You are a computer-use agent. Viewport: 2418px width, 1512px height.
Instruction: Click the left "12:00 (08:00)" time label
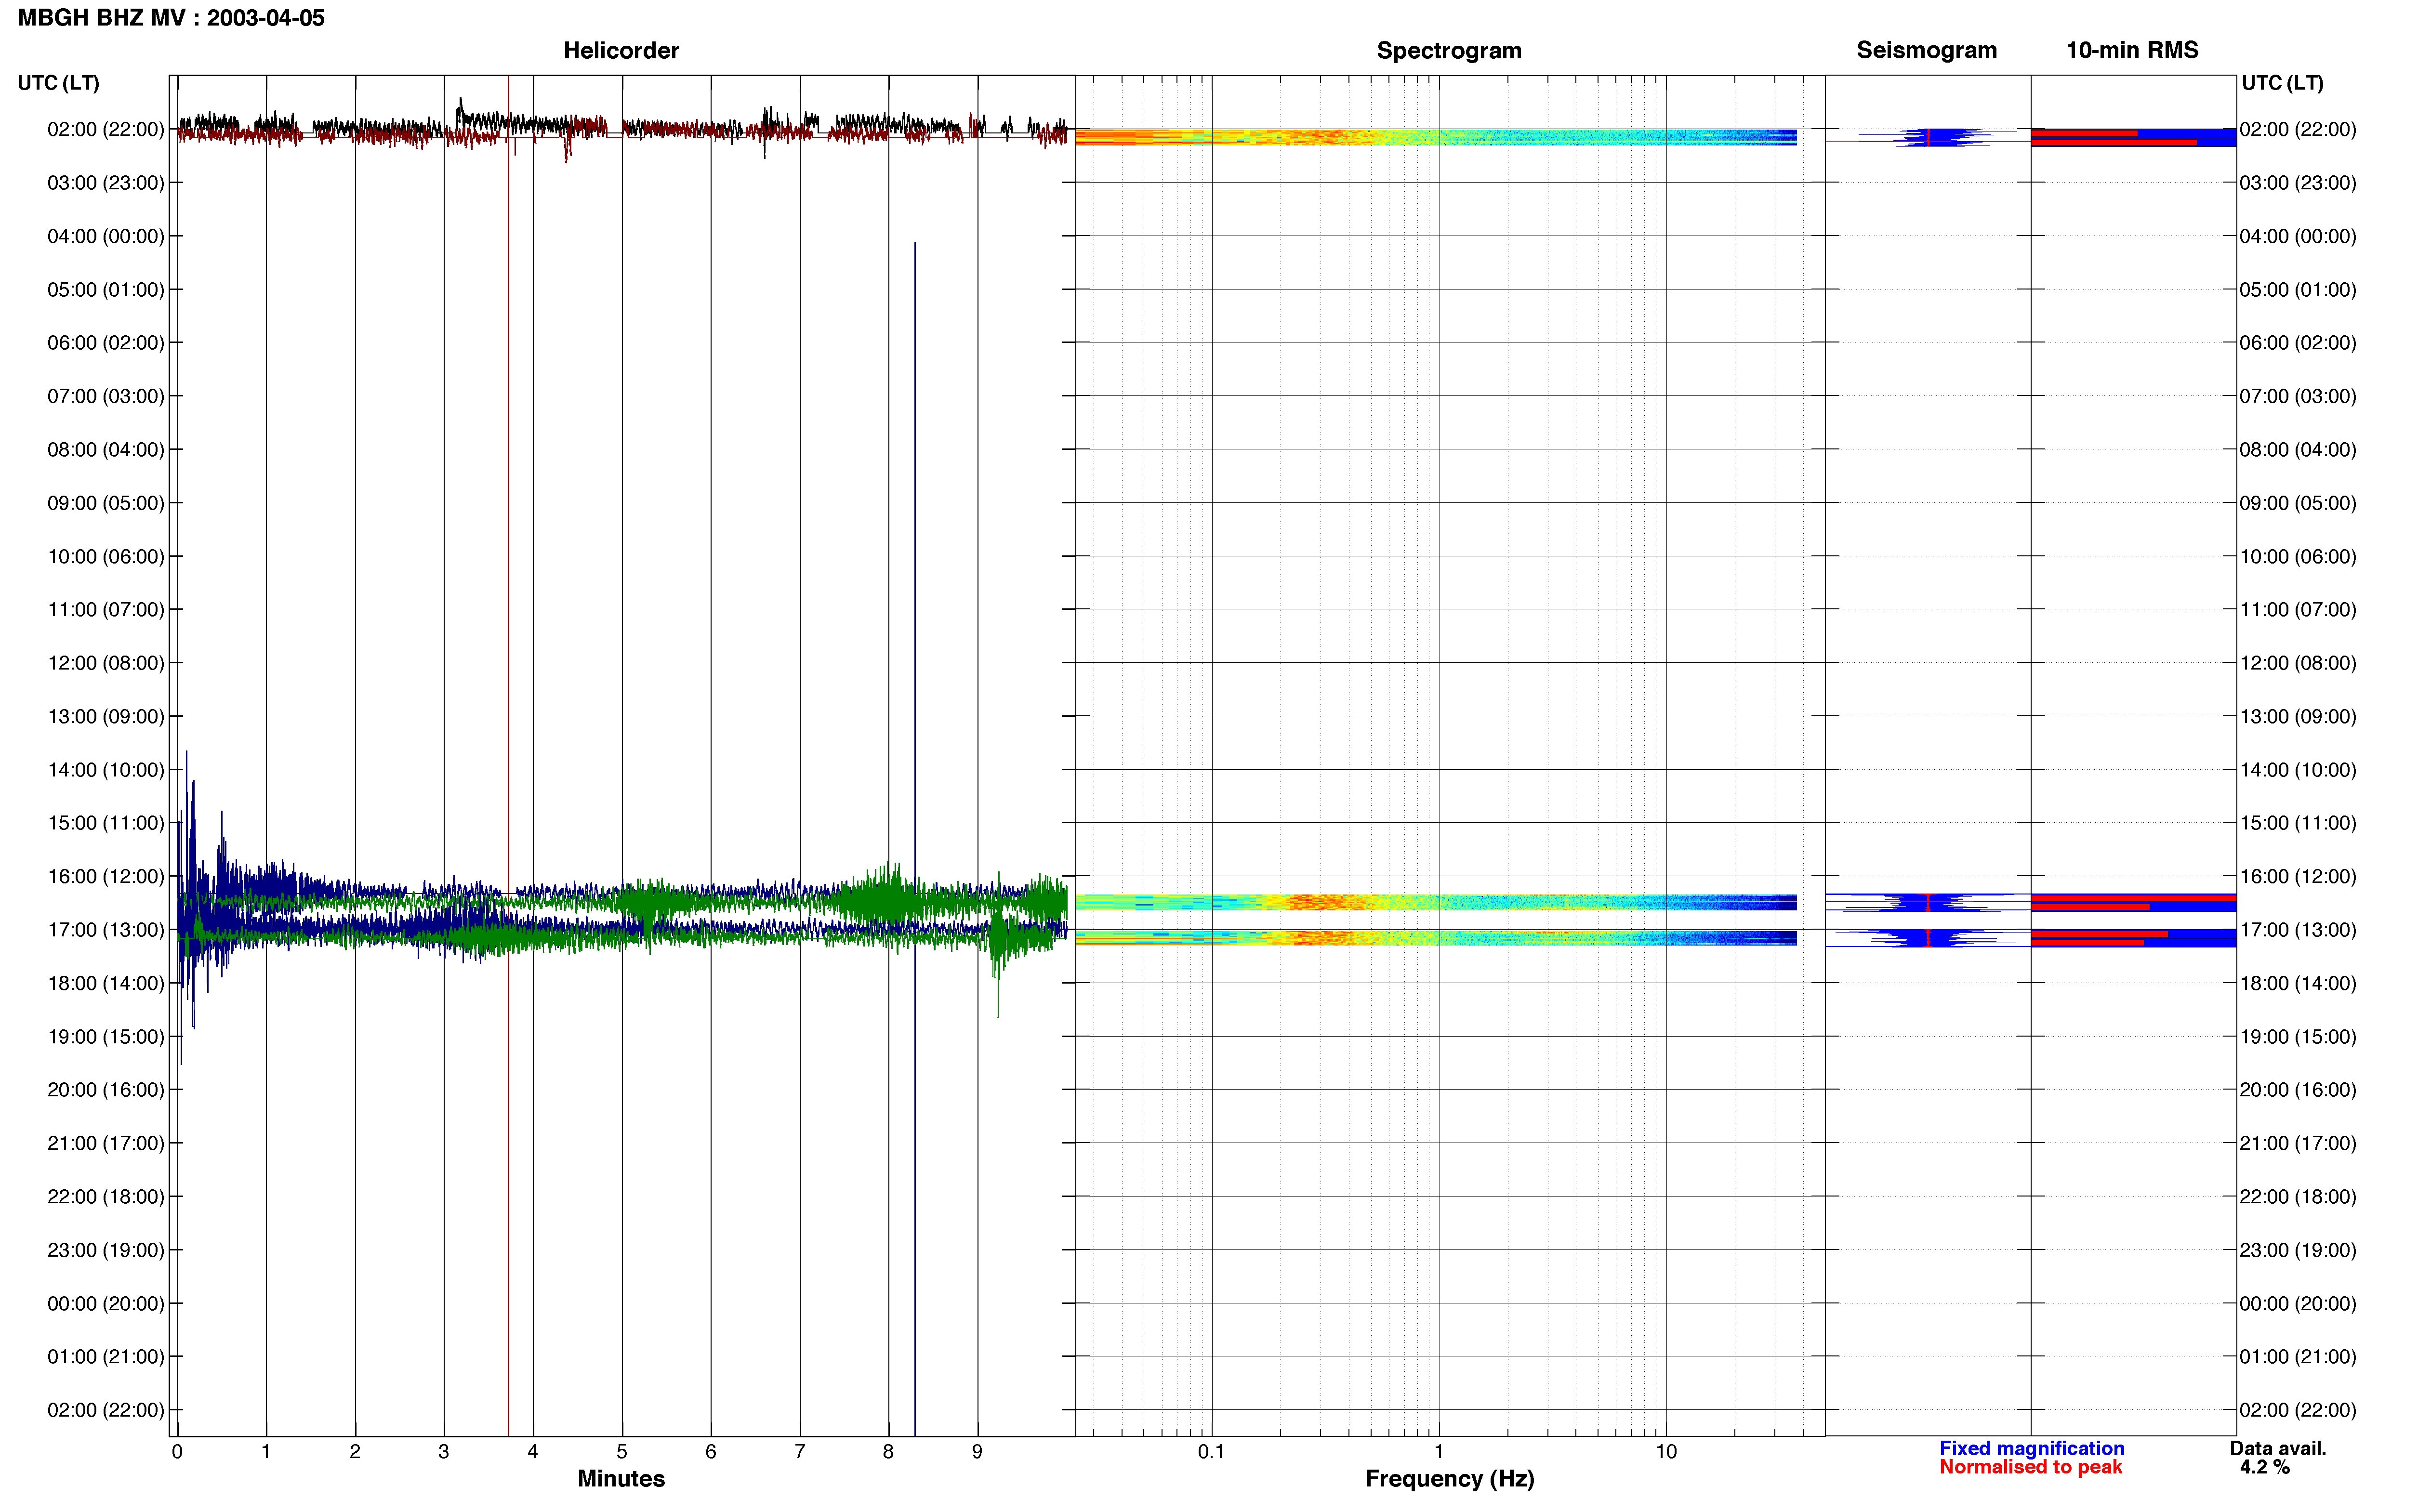pos(105,662)
